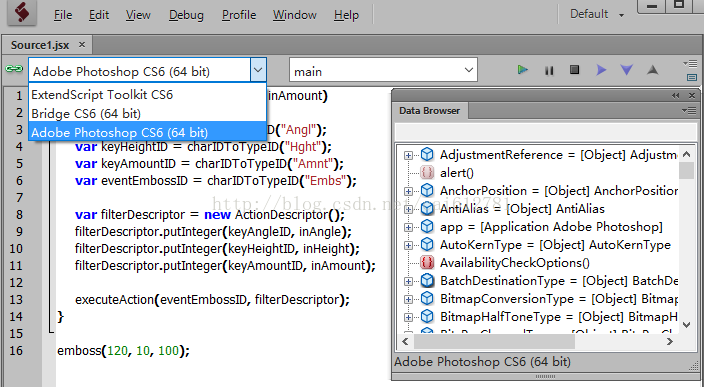Select Bridge CS6 (64 bit) option
This screenshot has height=387, width=704.
pos(147,114)
